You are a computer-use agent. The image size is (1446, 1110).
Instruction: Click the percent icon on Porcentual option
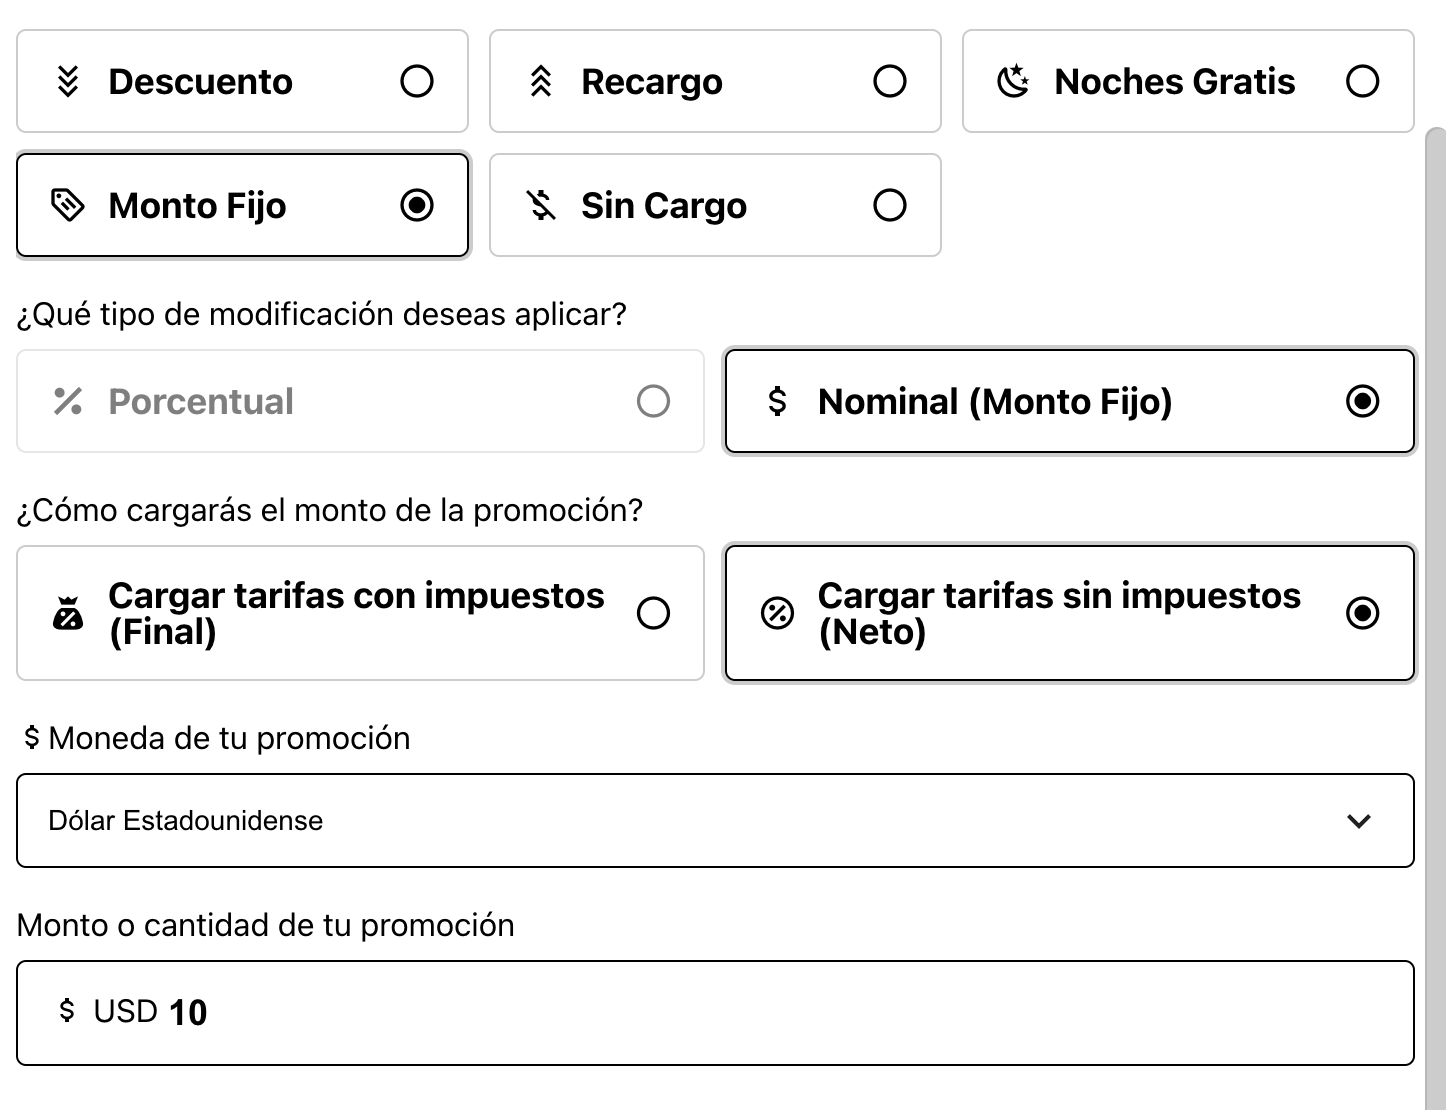pos(66,401)
